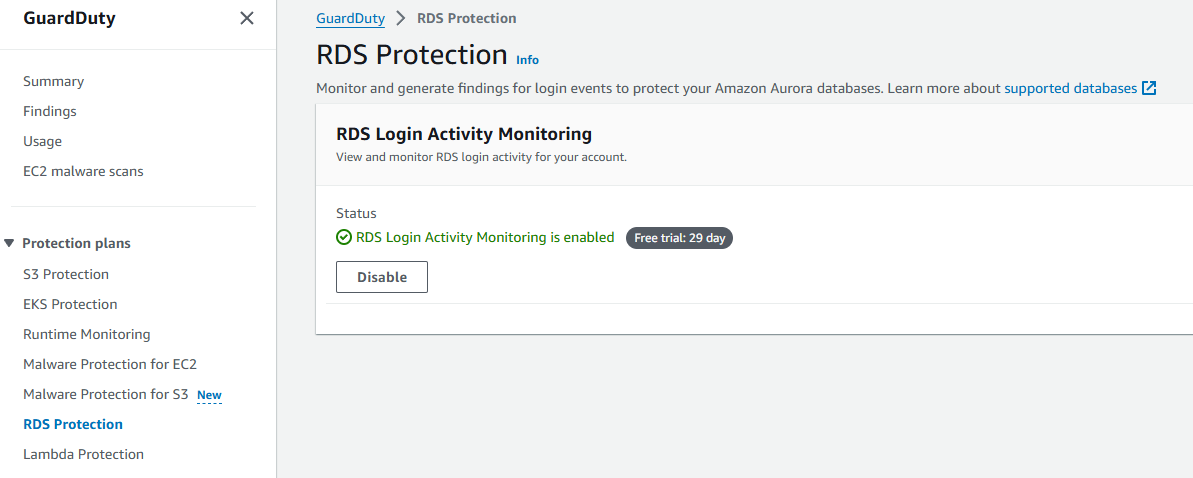Click the Free trial: 29 day badge
Viewport: 1193px width, 478px height.
[x=679, y=238]
